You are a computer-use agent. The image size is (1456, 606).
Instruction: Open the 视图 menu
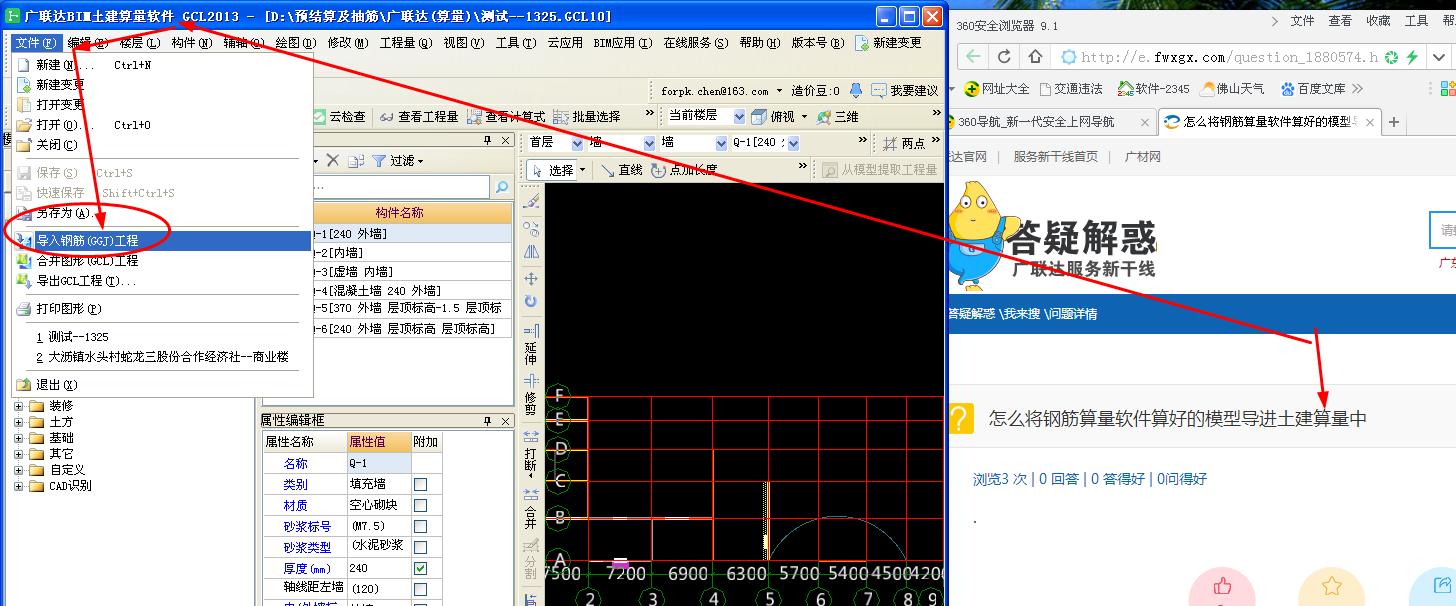(x=463, y=43)
